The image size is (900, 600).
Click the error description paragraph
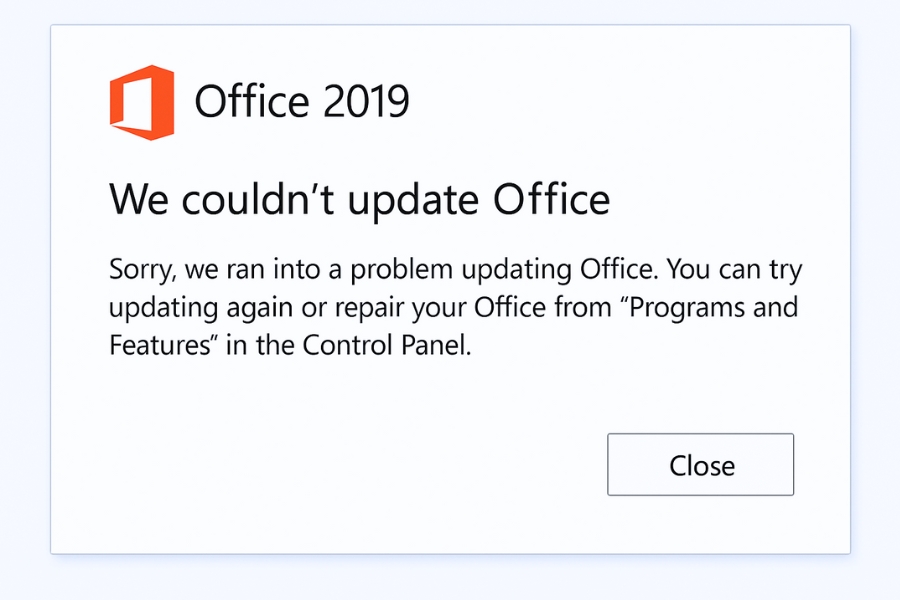(453, 307)
